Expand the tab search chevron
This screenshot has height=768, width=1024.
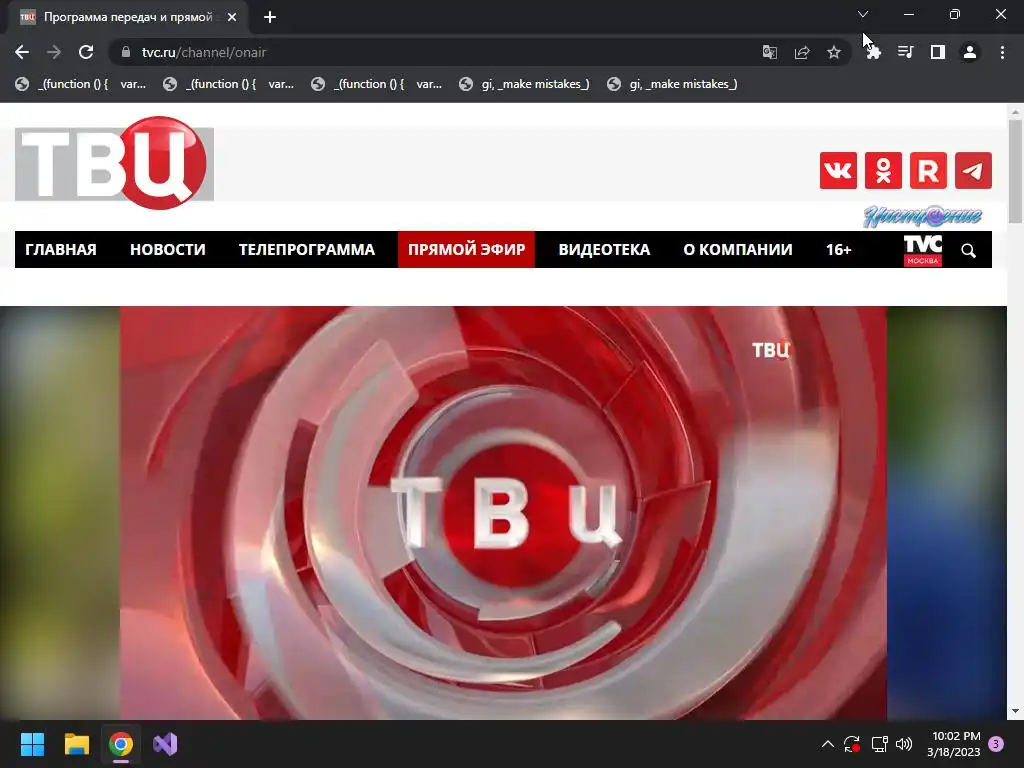point(863,14)
